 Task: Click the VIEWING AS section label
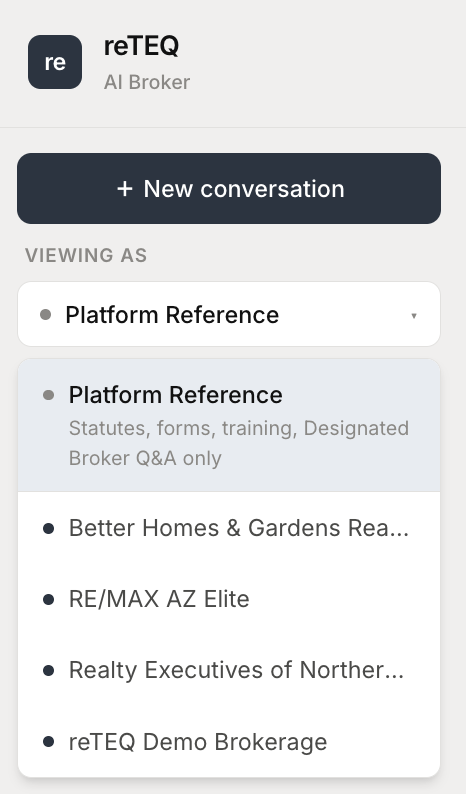[86, 255]
